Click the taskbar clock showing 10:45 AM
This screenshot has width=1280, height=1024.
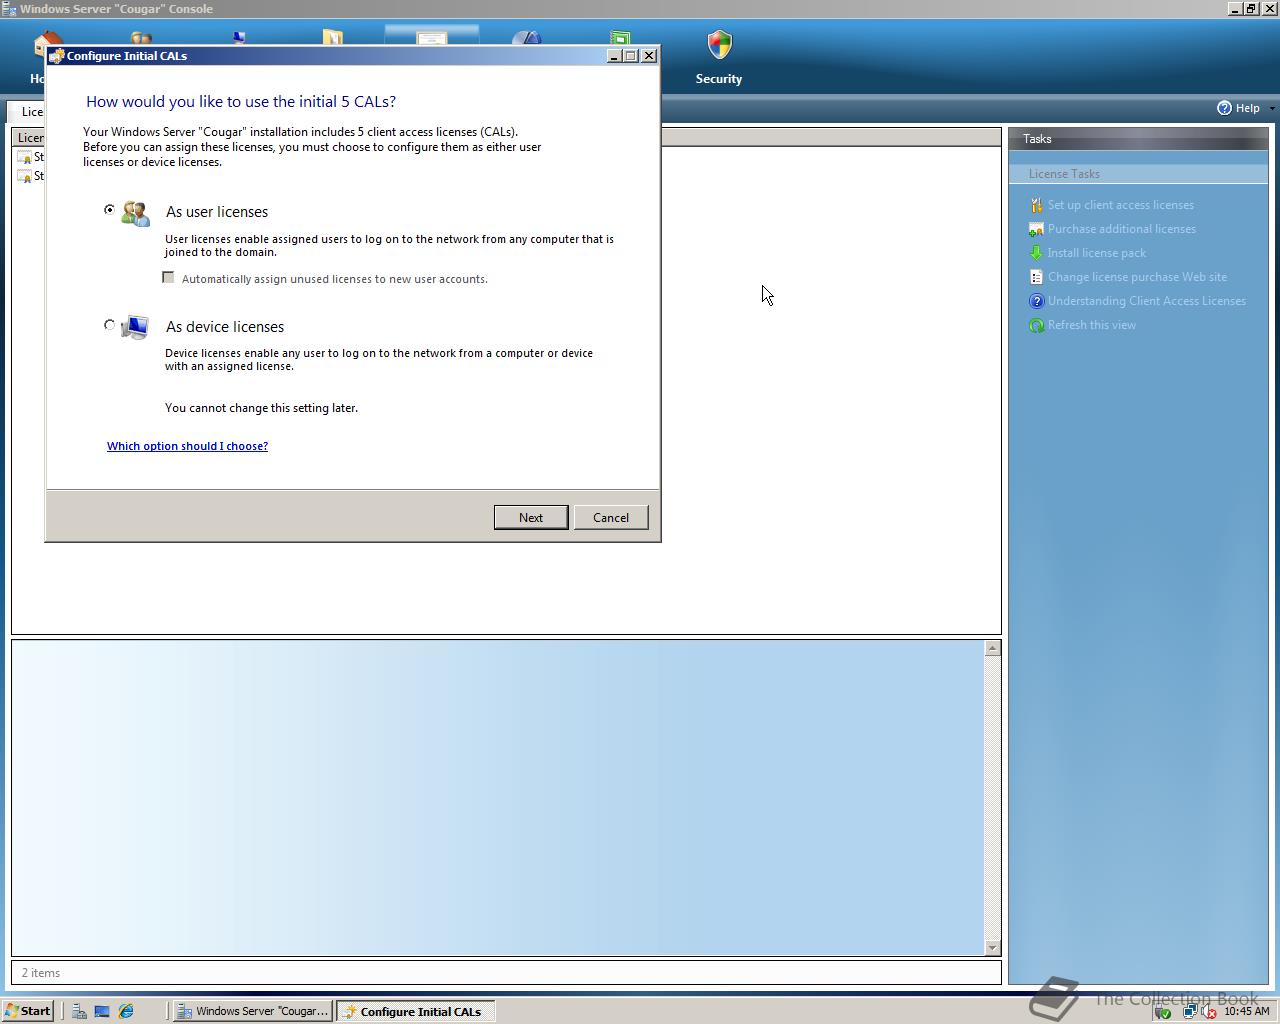pyautogui.click(x=1246, y=1012)
